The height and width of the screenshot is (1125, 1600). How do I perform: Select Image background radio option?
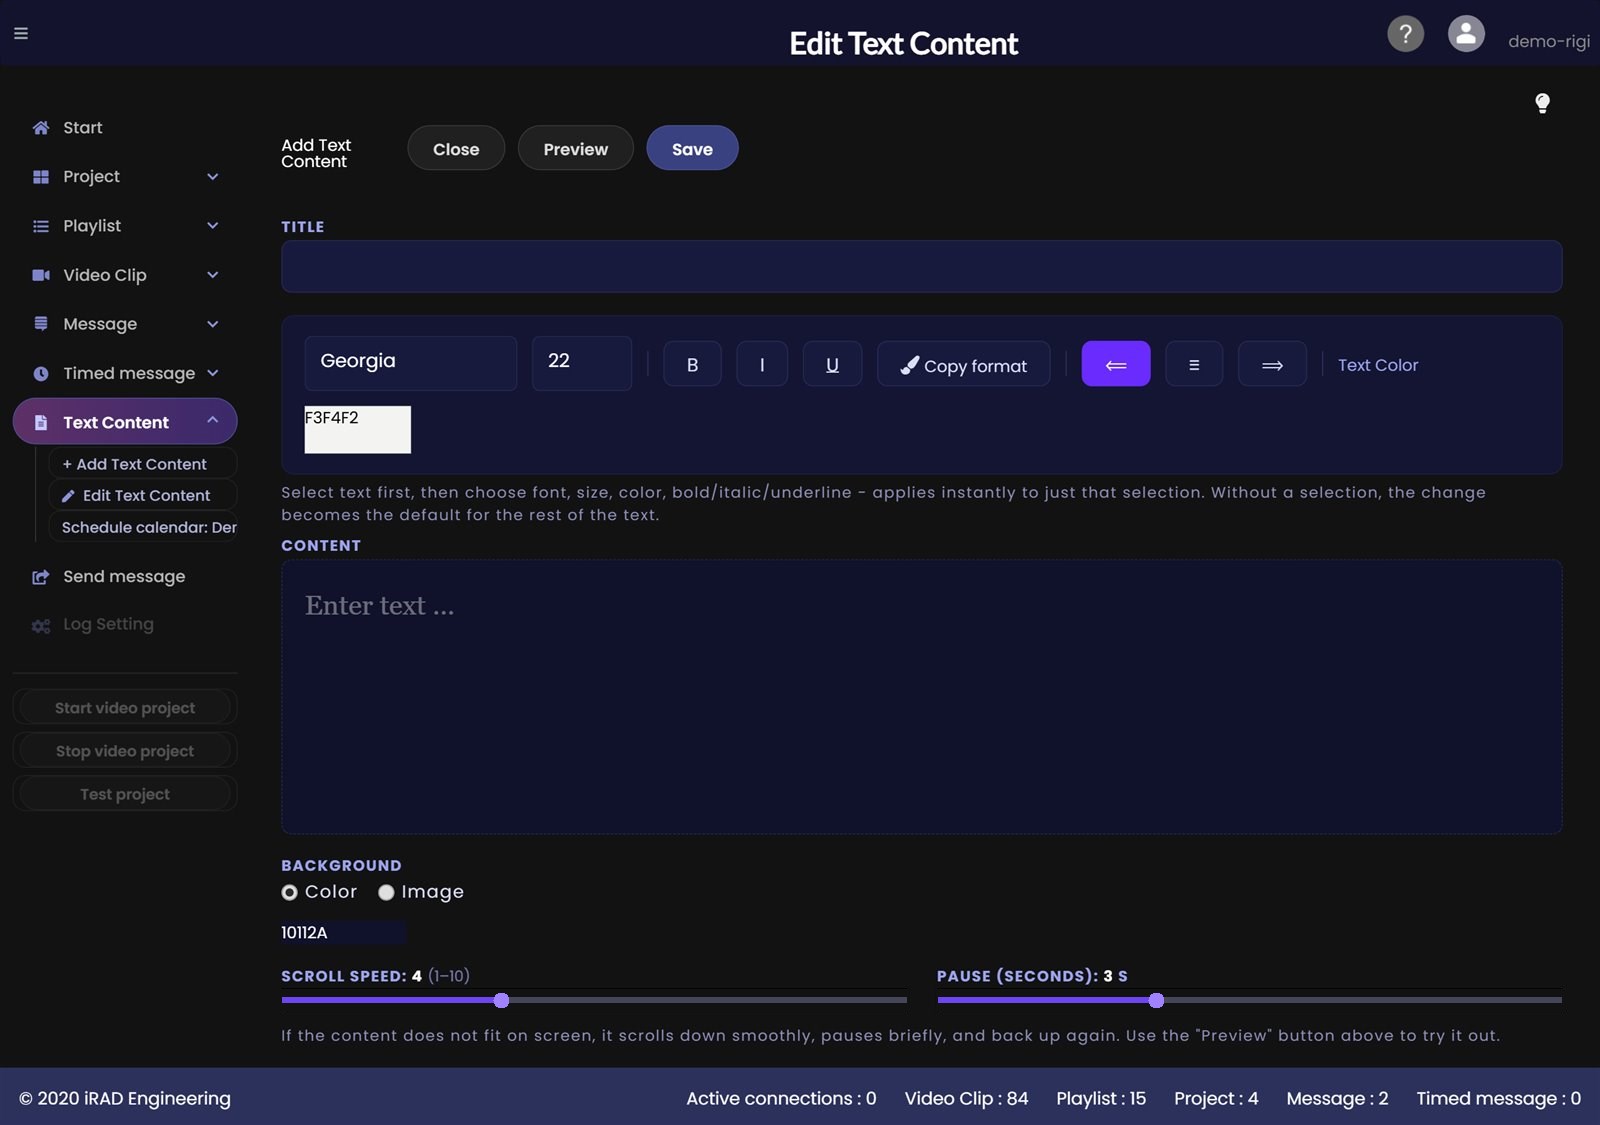(x=386, y=892)
